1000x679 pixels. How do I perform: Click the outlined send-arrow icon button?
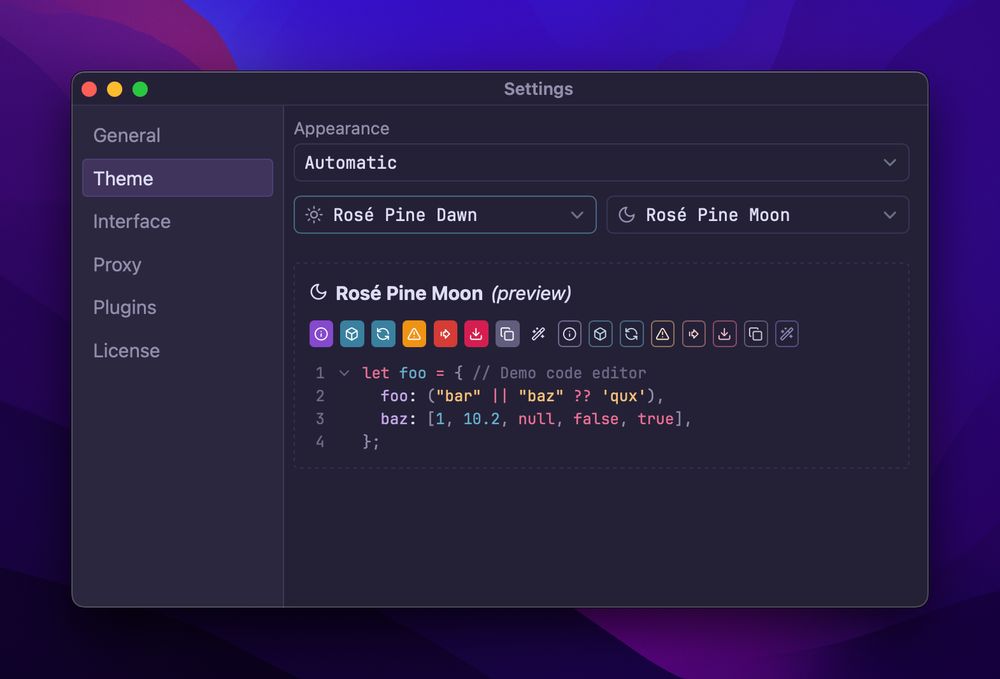(x=694, y=334)
